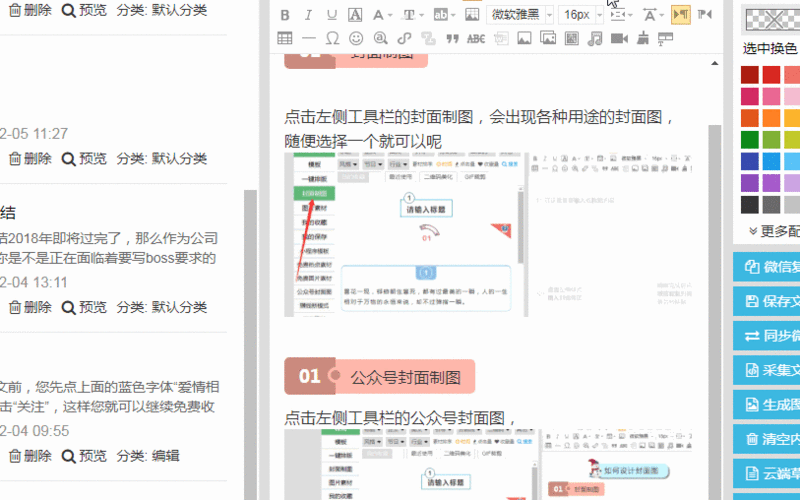Pick the purple color swatch
The height and width of the screenshot is (500, 800).
tap(749, 183)
